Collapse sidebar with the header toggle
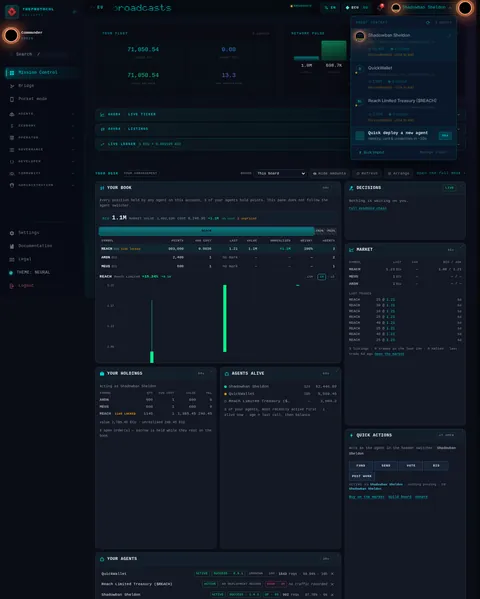The width and height of the screenshot is (480, 599). [75, 12]
